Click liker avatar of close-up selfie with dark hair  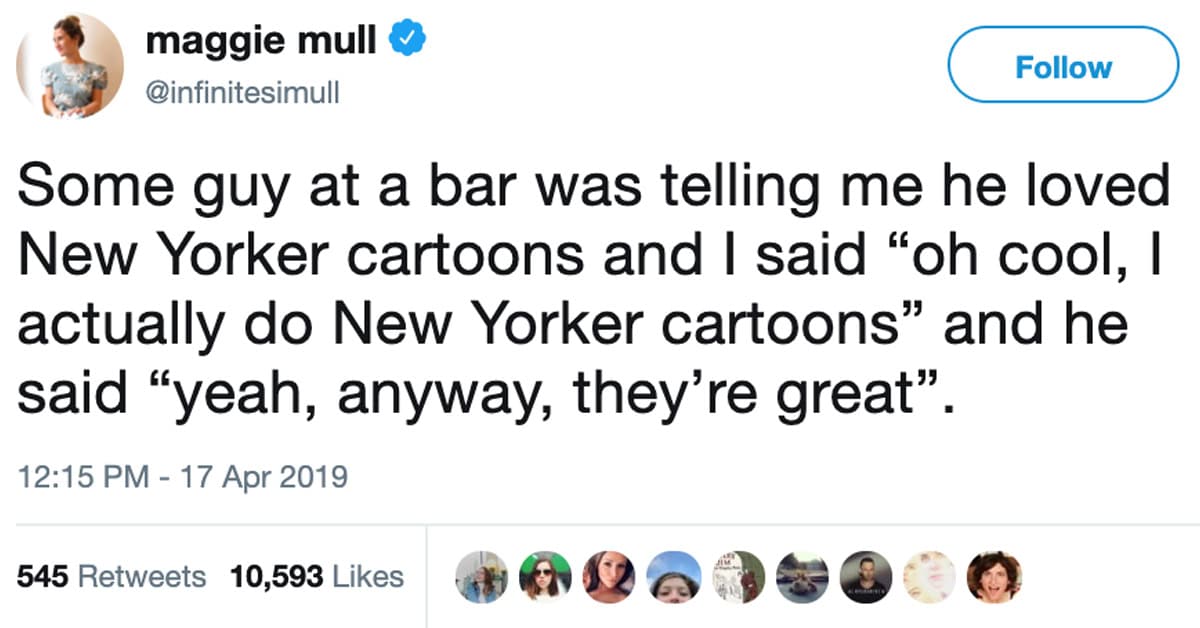tap(609, 577)
